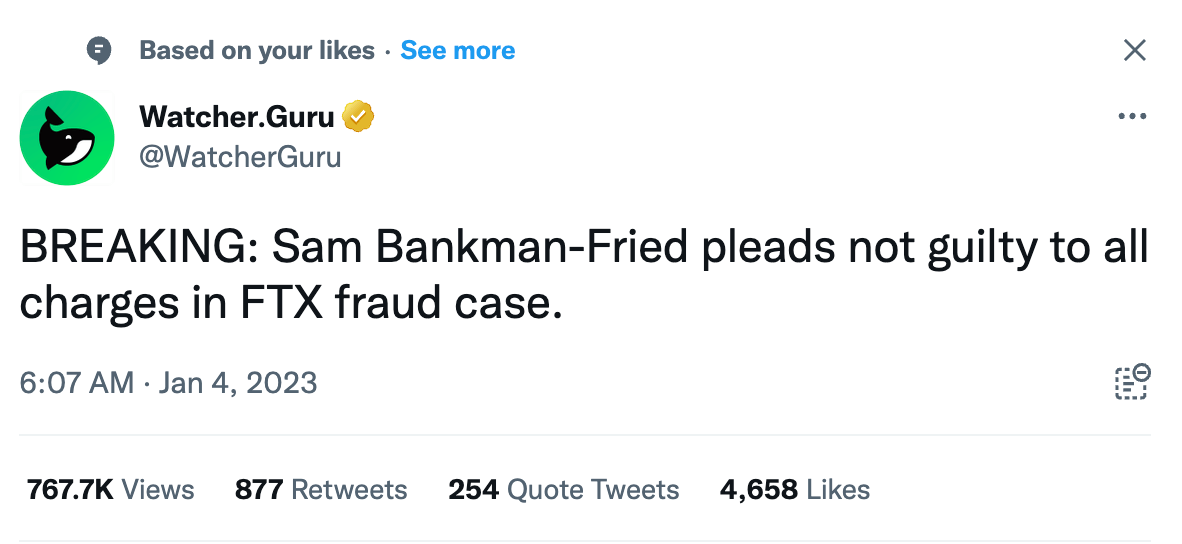Open the See more link
This screenshot has height=544, width=1182.
458,50
